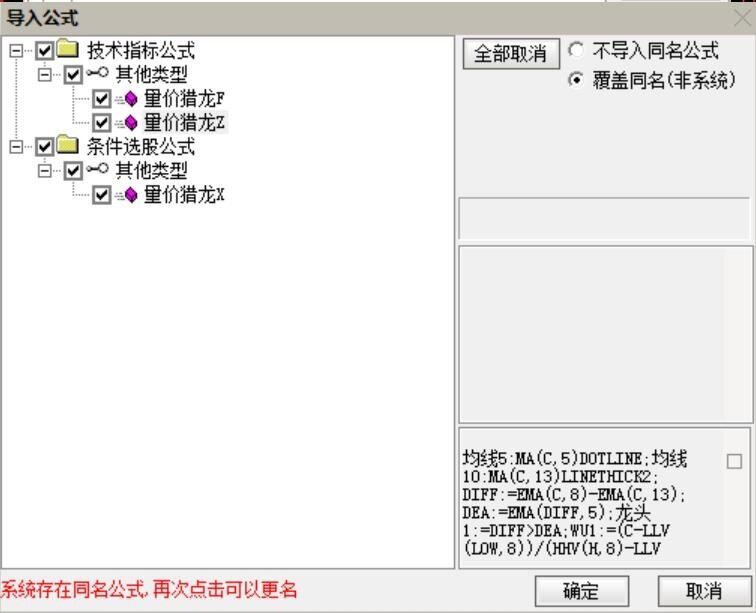Image resolution: width=756 pixels, height=613 pixels.
Task: Uncheck the 量价猎龙Z checkbox
Action: 102,123
